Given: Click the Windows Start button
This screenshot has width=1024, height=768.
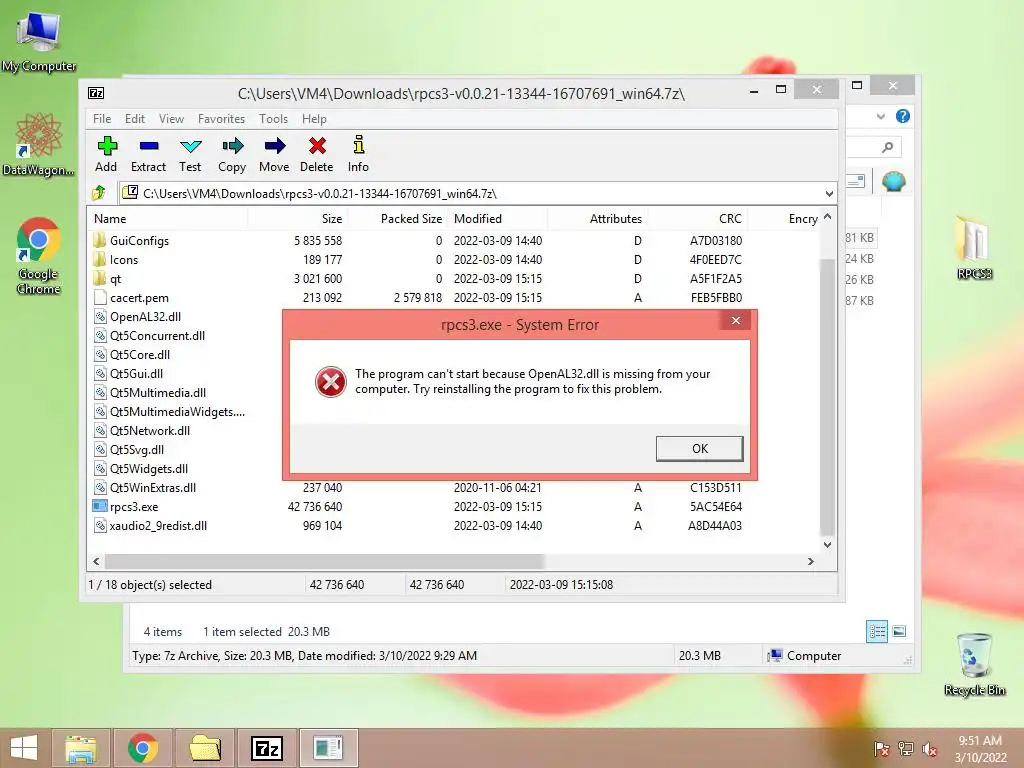Looking at the screenshot, I should coord(24,748).
